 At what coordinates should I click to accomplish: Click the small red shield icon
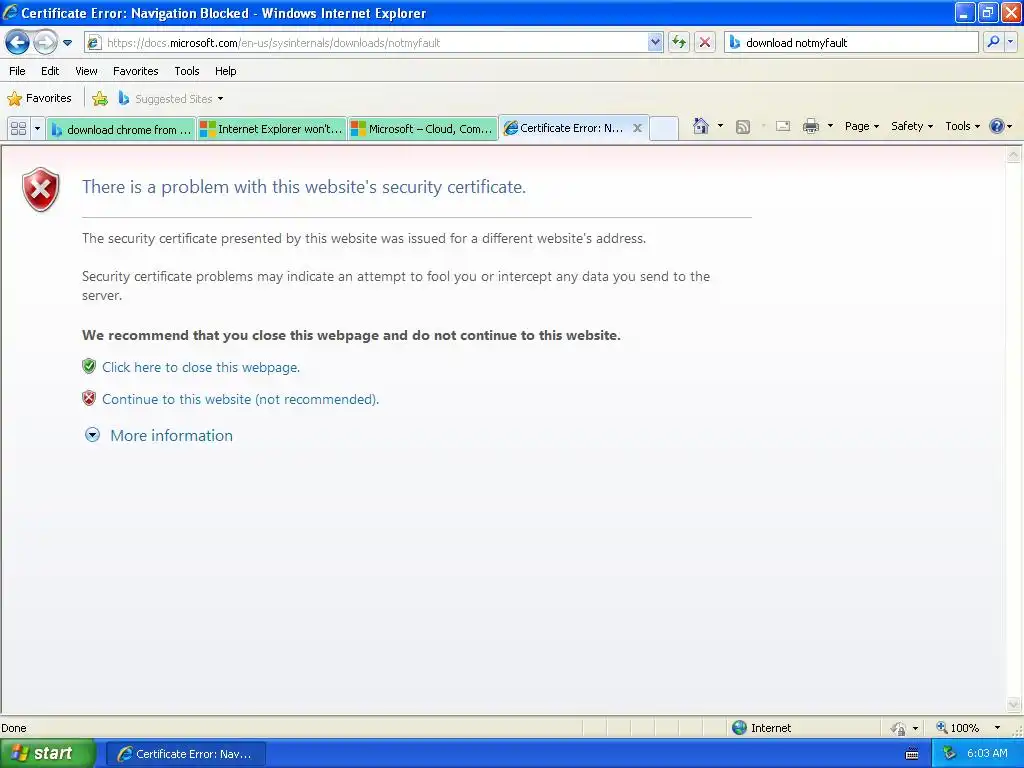[x=89, y=398]
